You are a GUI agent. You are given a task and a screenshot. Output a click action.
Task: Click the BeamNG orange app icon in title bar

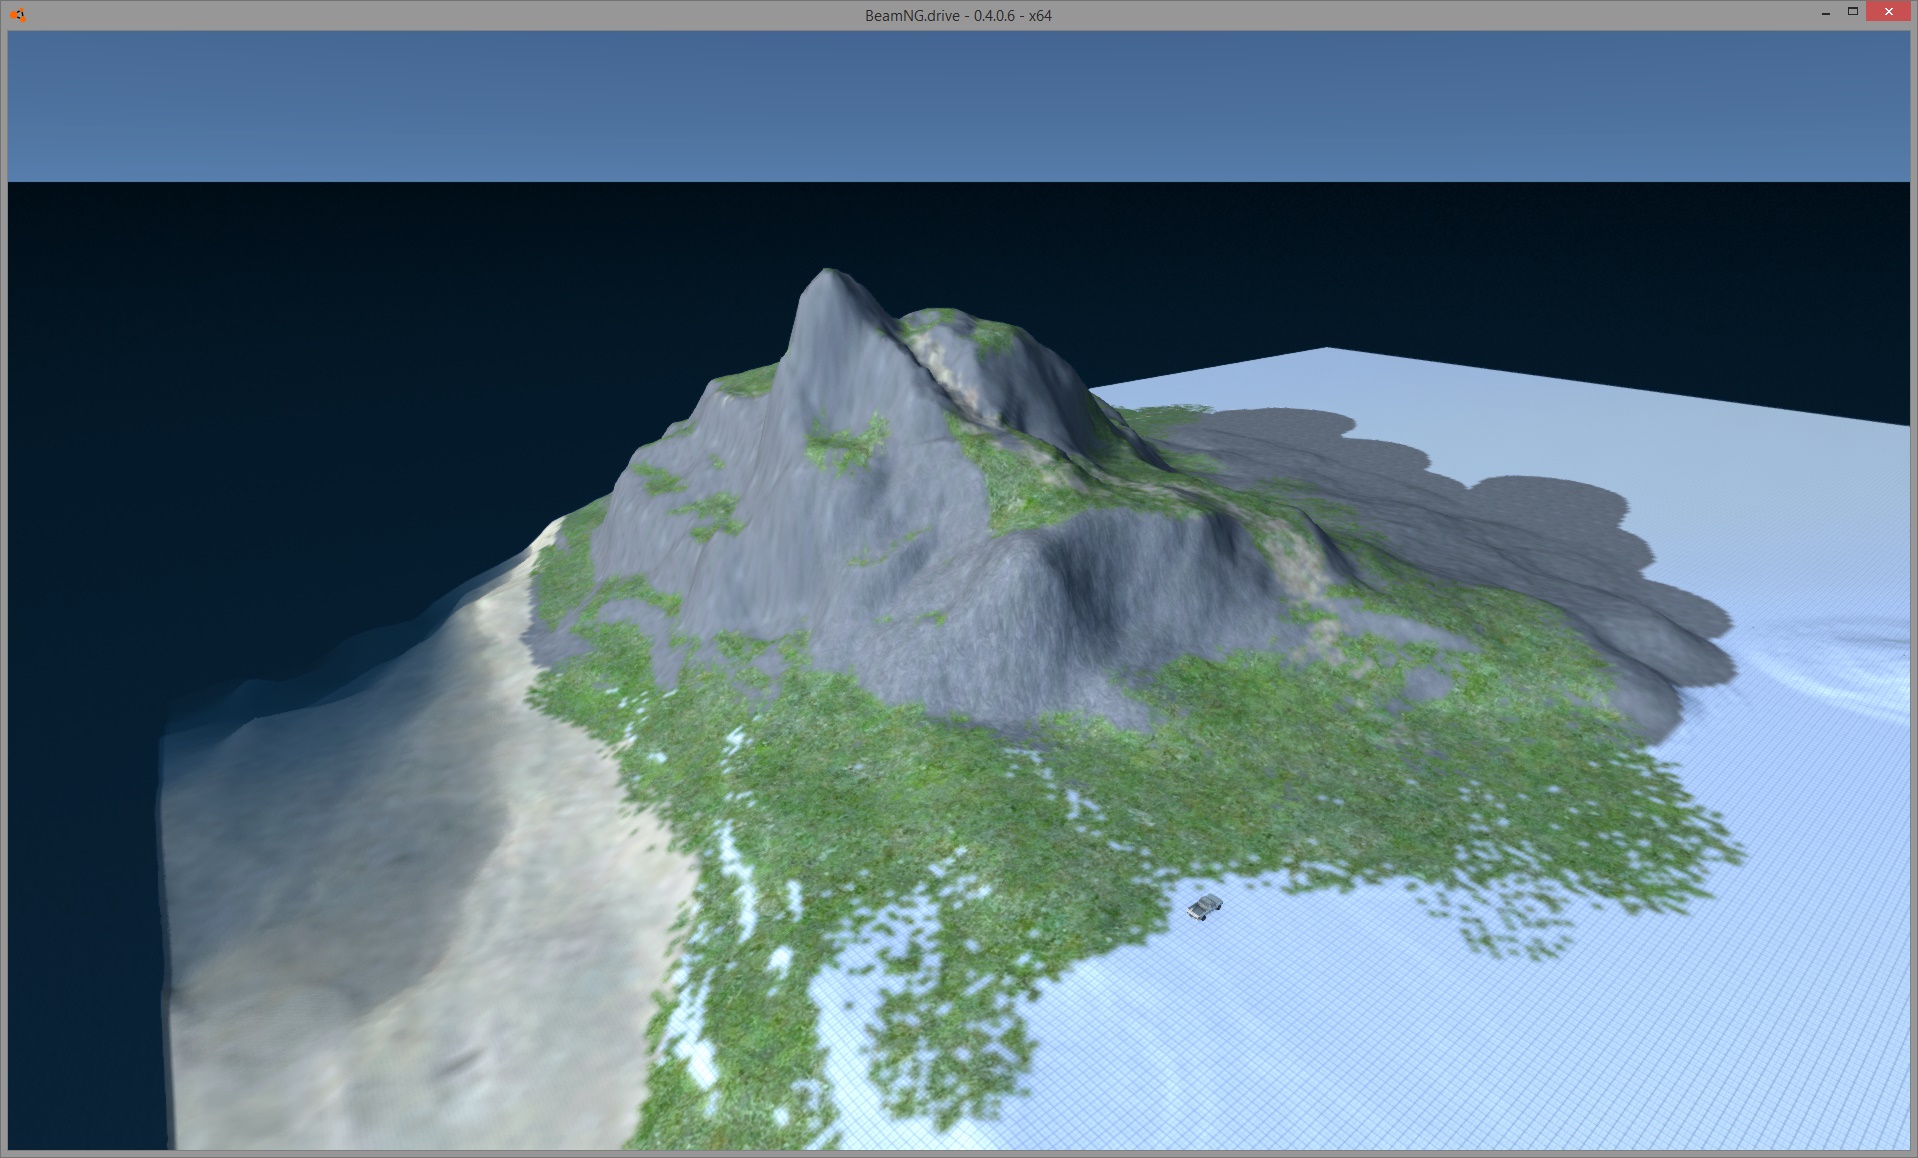[x=17, y=15]
